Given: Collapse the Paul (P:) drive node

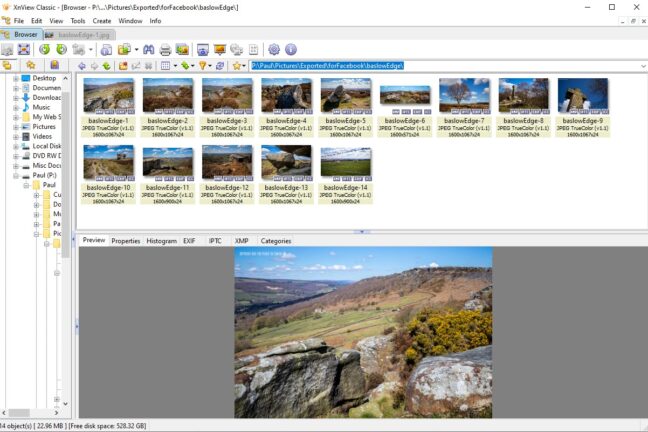Looking at the screenshot, I should tap(16, 175).
